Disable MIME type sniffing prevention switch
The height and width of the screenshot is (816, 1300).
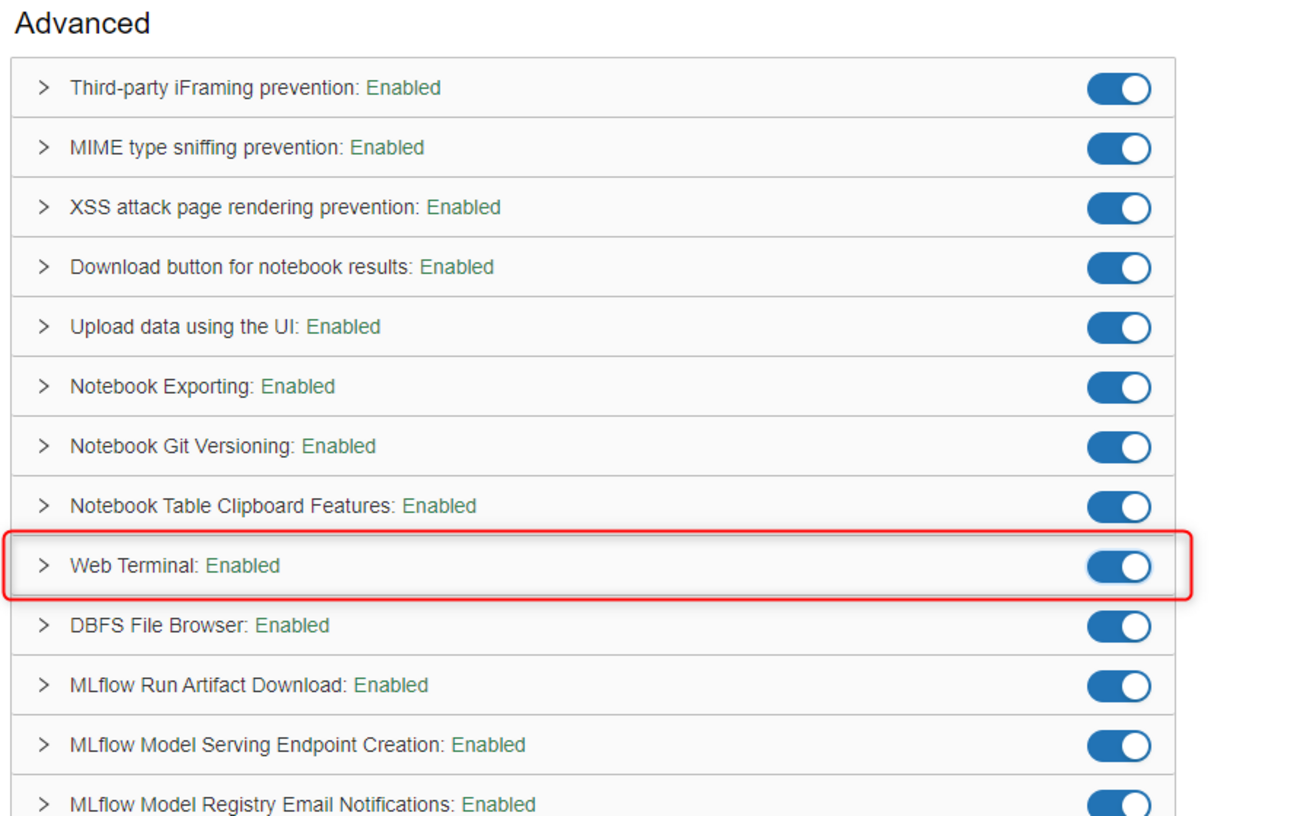tap(1118, 149)
